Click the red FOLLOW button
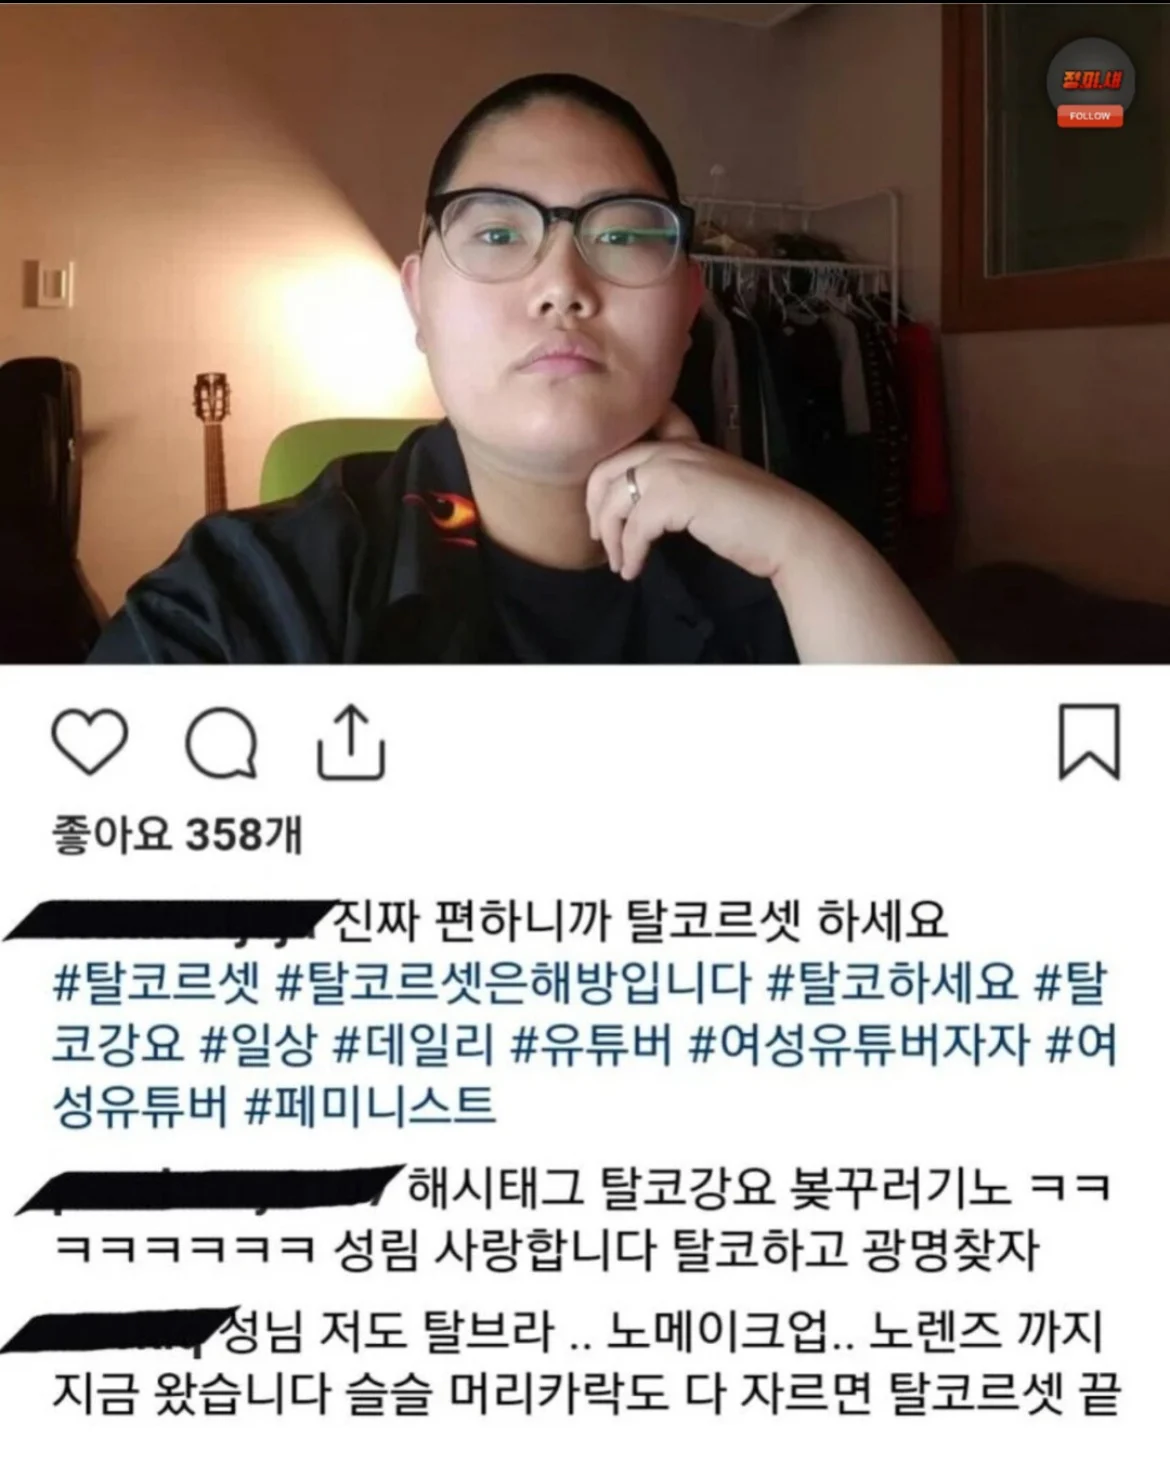Image resolution: width=1170 pixels, height=1460 pixels. [1090, 116]
